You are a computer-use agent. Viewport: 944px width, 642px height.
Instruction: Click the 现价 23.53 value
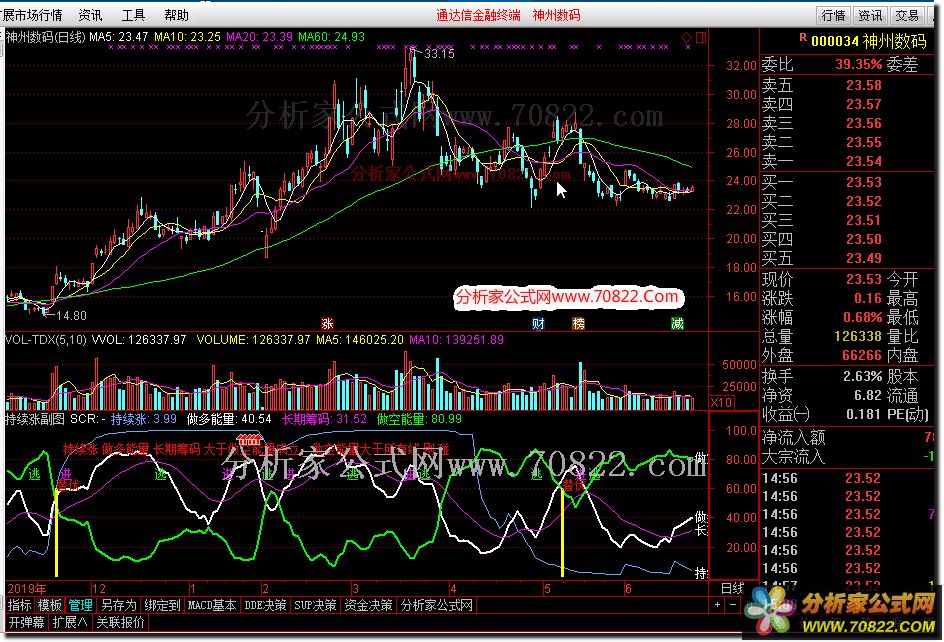click(863, 279)
